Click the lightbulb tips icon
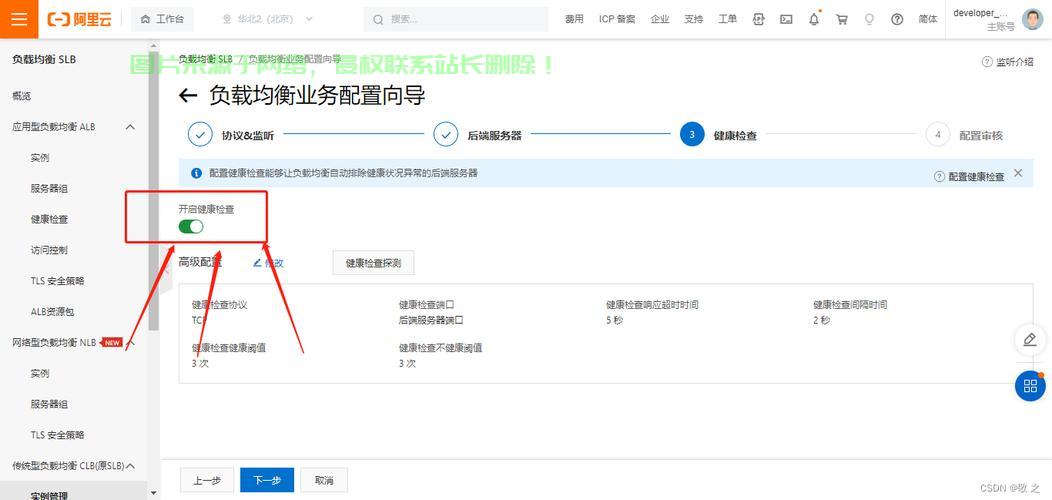Viewport: 1052px width, 500px height. 869,19
